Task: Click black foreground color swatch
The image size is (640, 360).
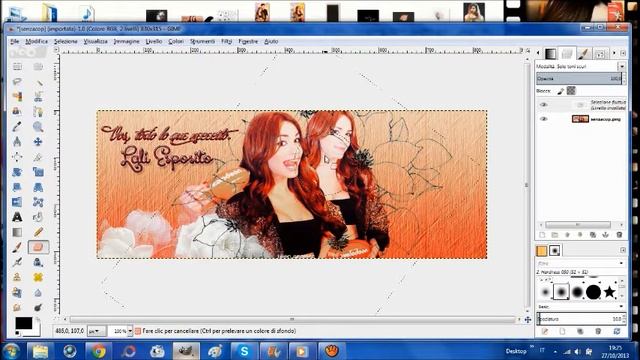Action: pos(24,323)
